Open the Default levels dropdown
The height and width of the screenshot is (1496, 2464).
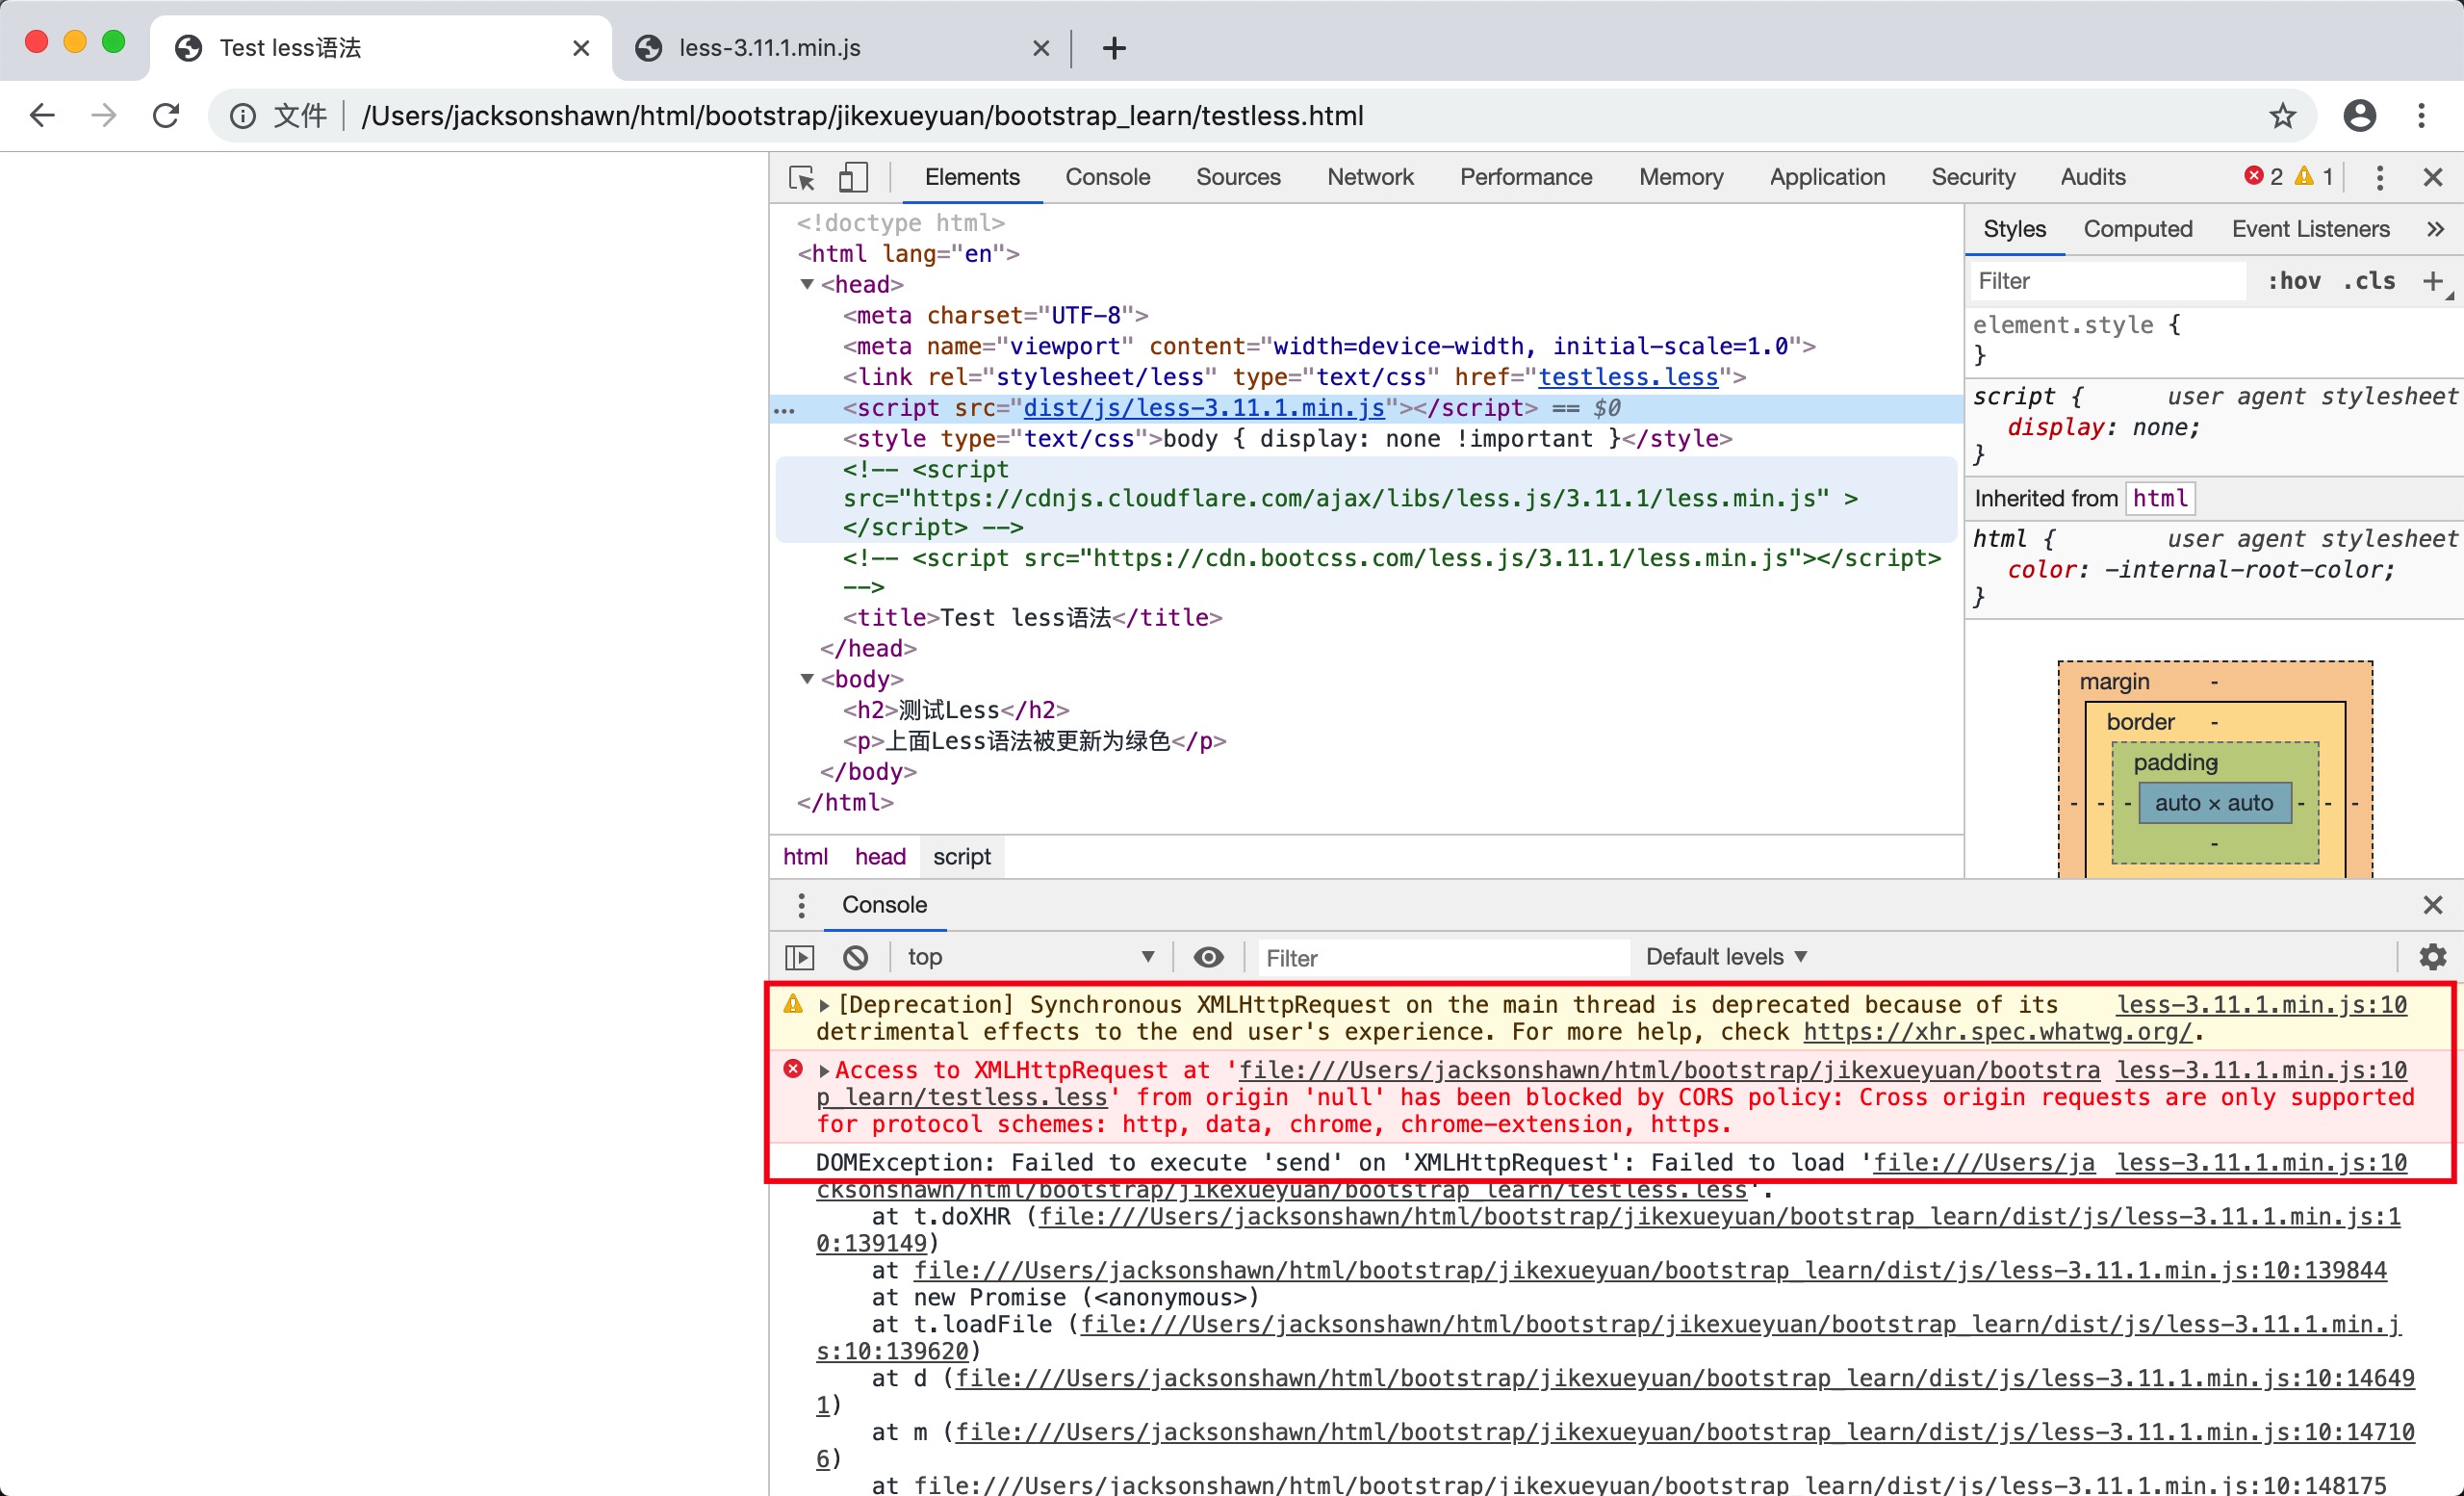(1725, 957)
